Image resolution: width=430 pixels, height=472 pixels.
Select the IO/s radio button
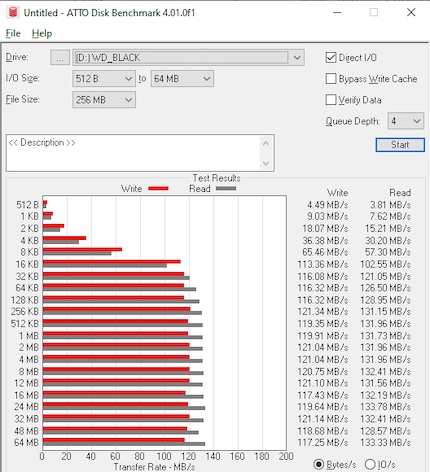click(370, 464)
